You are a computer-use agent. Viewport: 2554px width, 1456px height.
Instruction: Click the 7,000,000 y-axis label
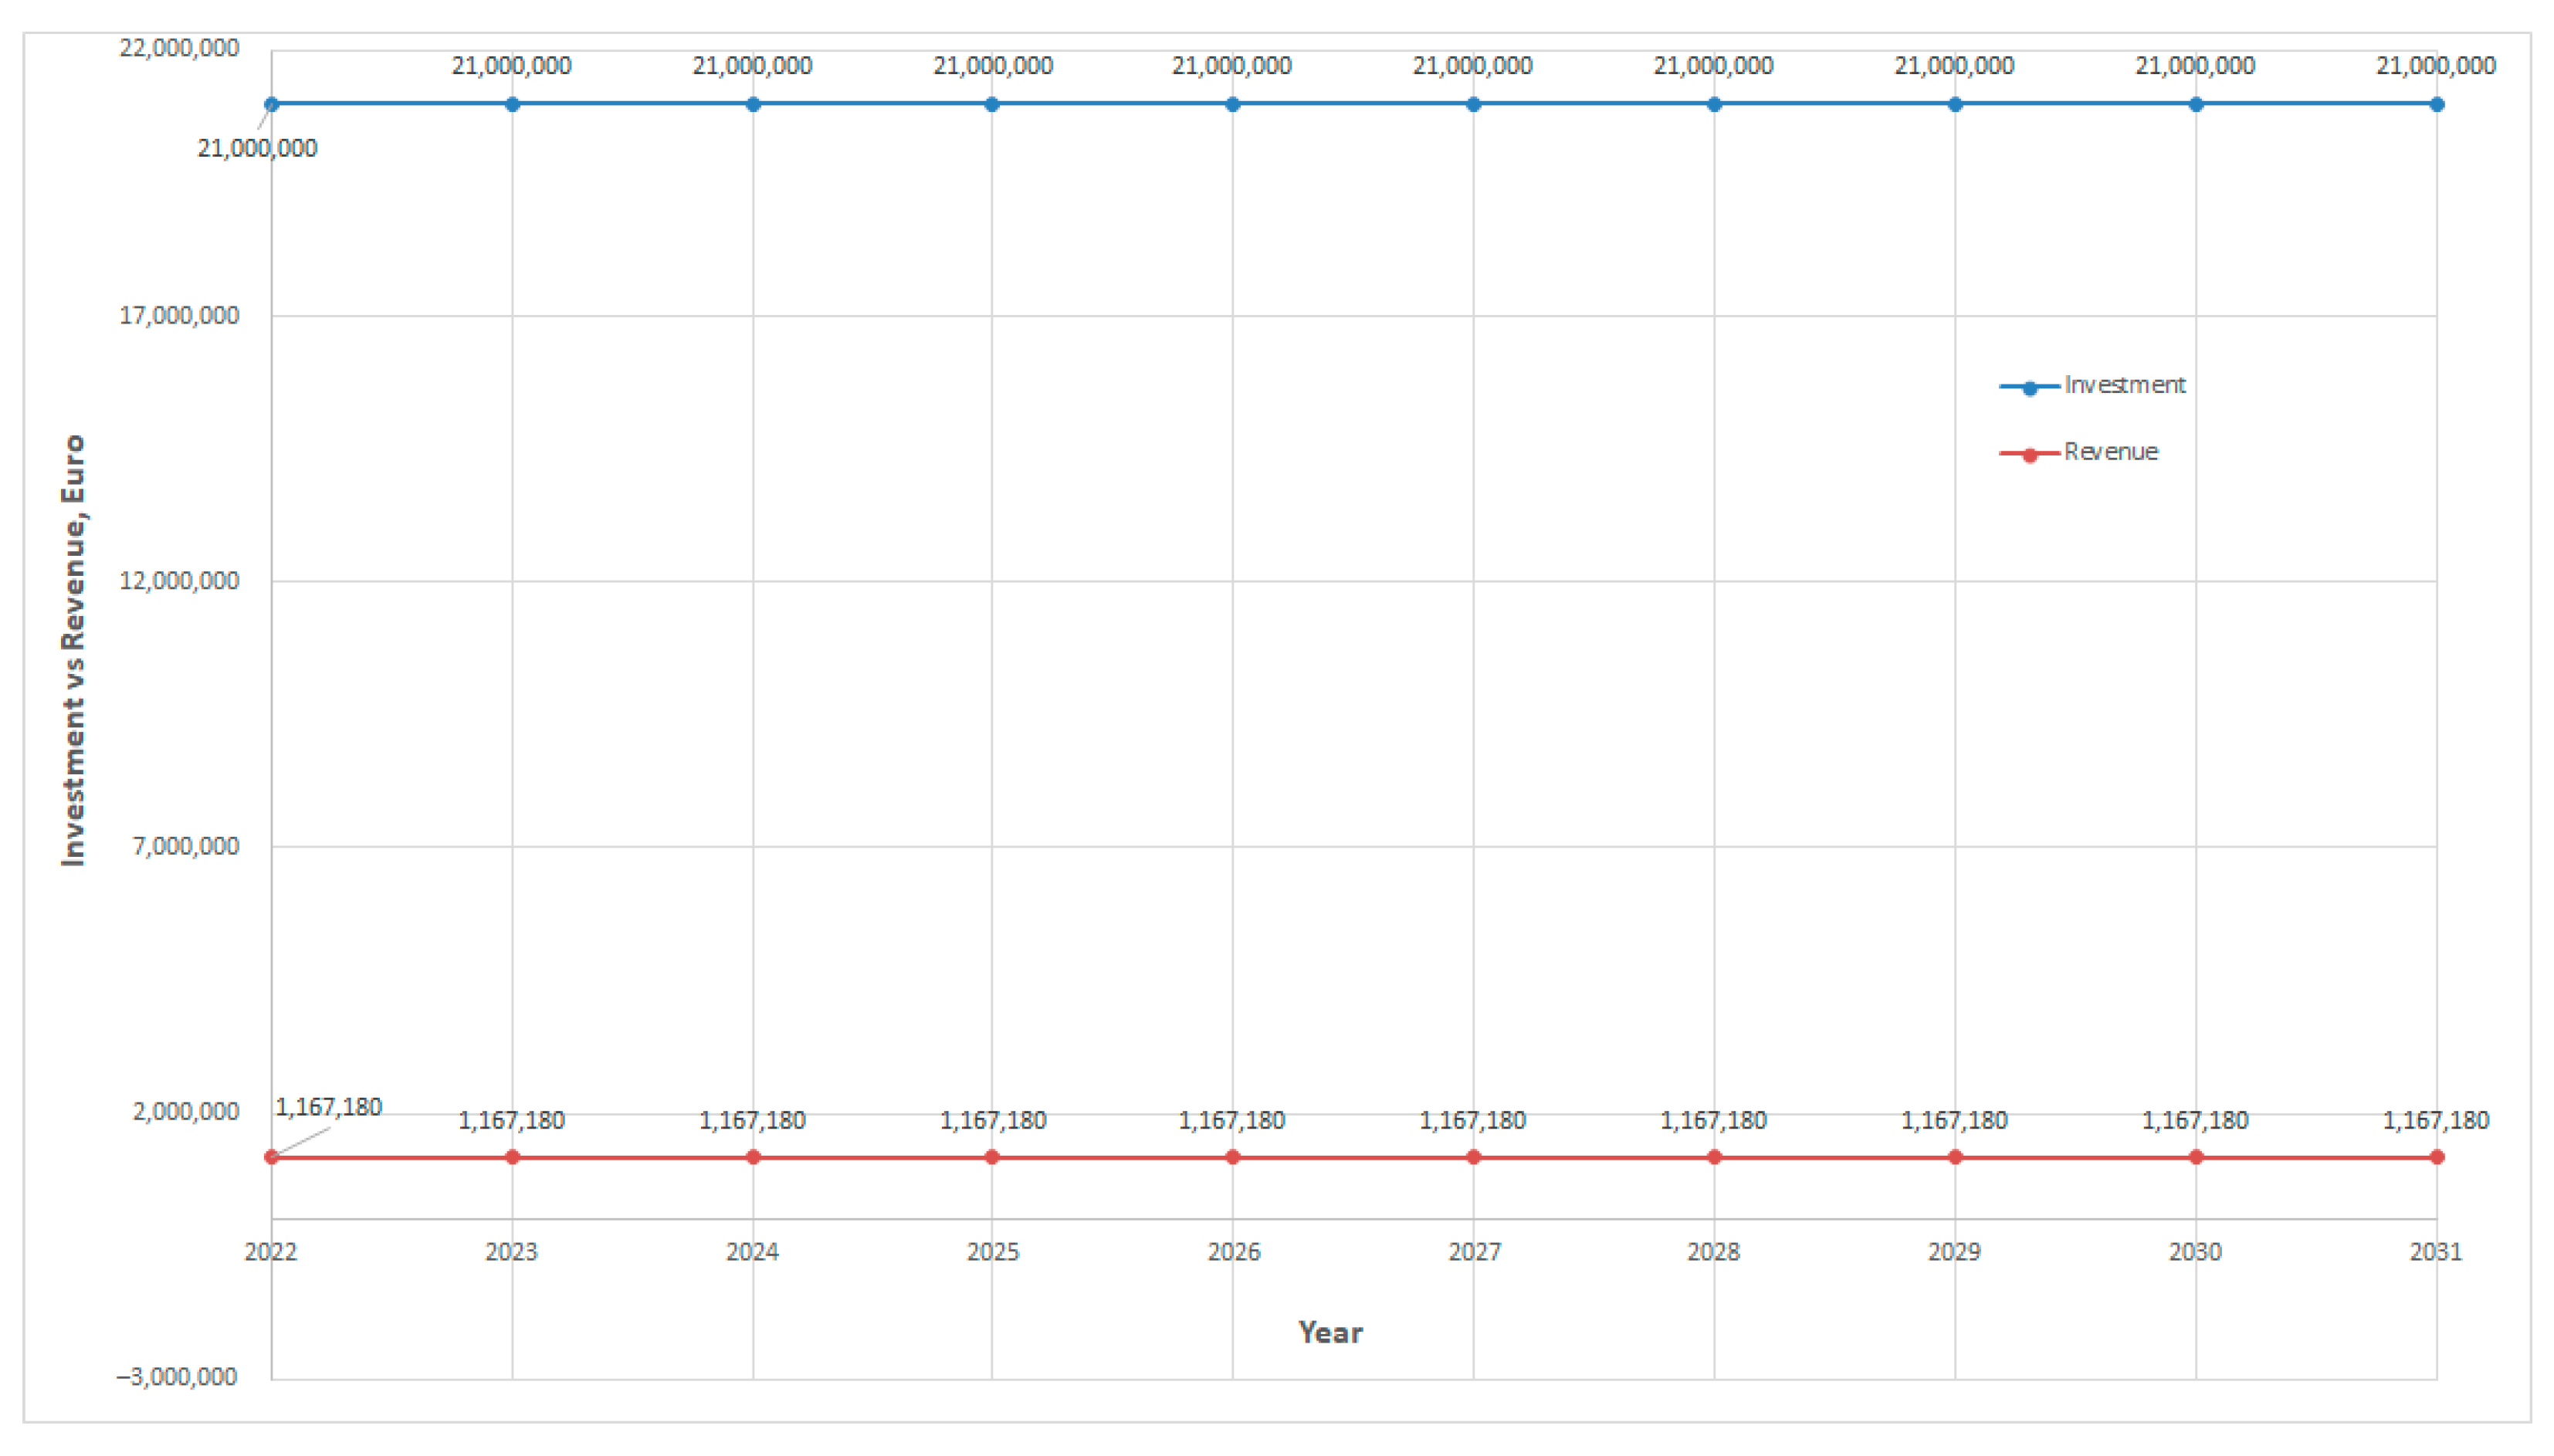(186, 846)
